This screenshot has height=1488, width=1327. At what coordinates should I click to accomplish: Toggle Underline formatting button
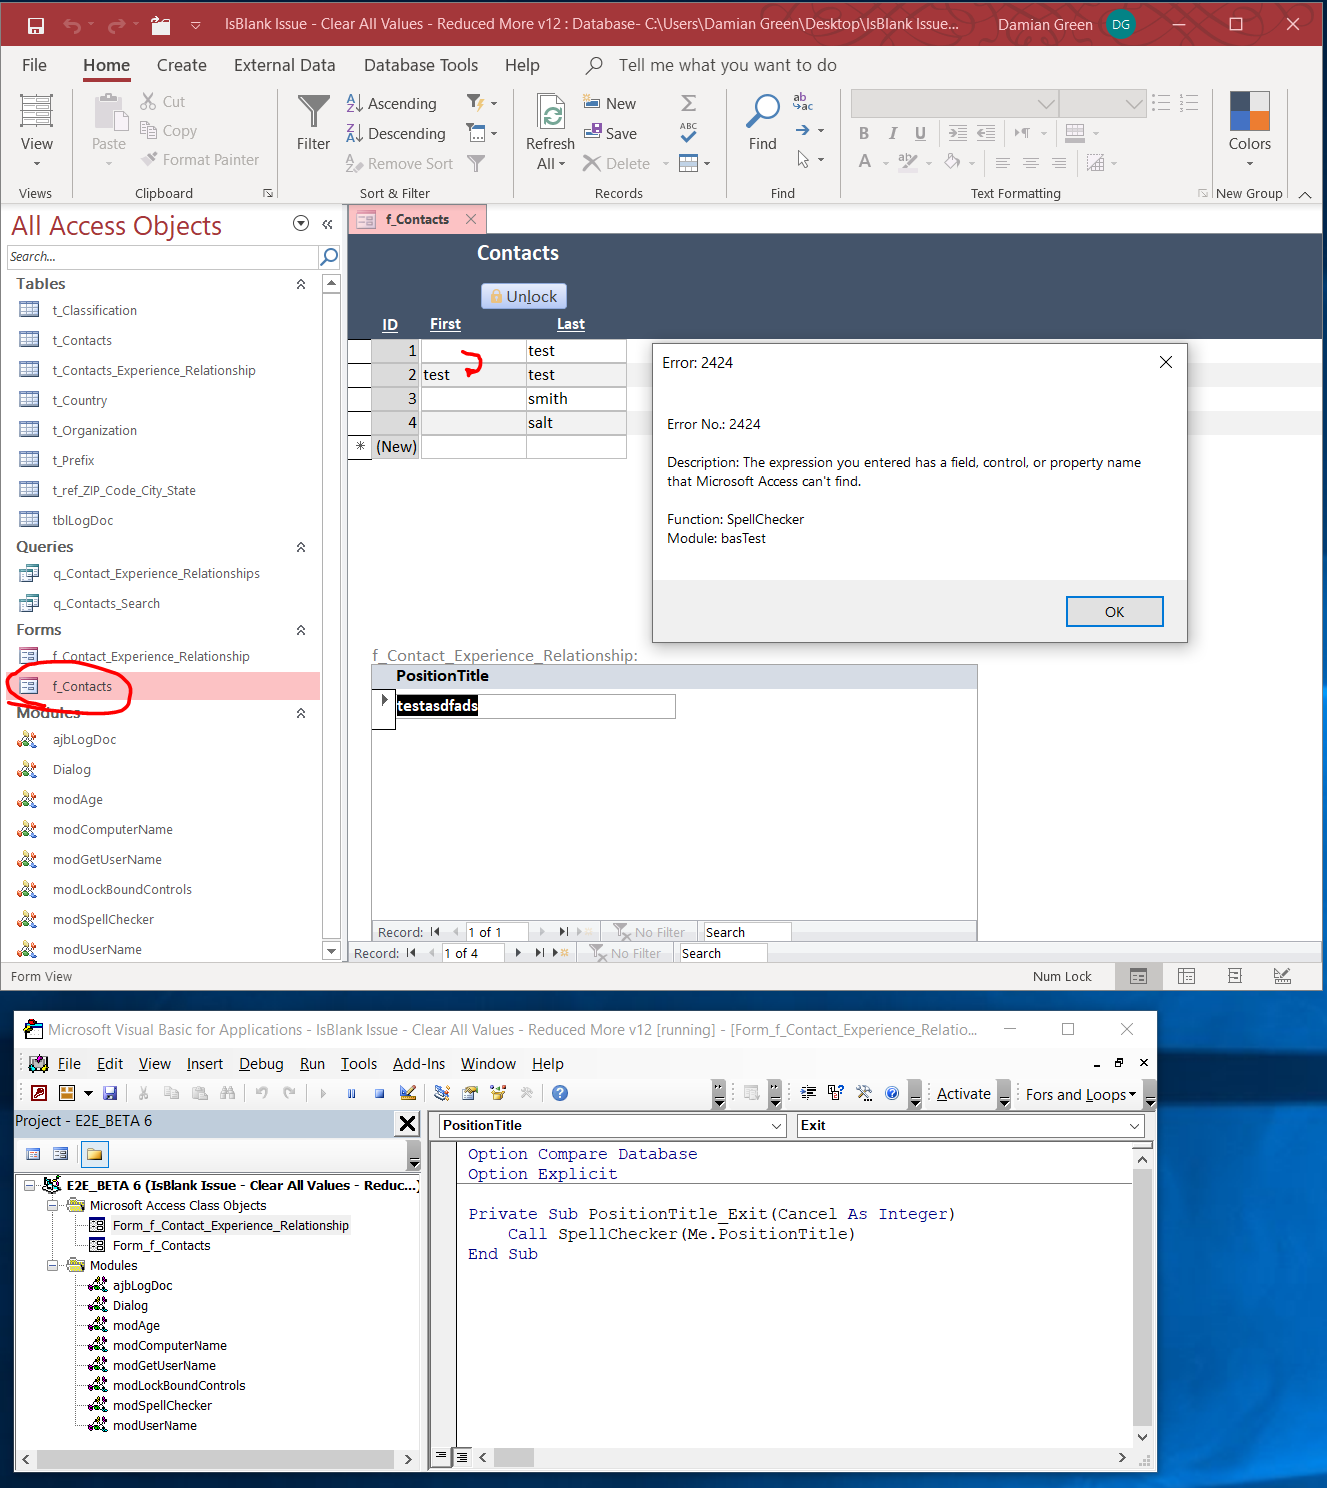920,133
